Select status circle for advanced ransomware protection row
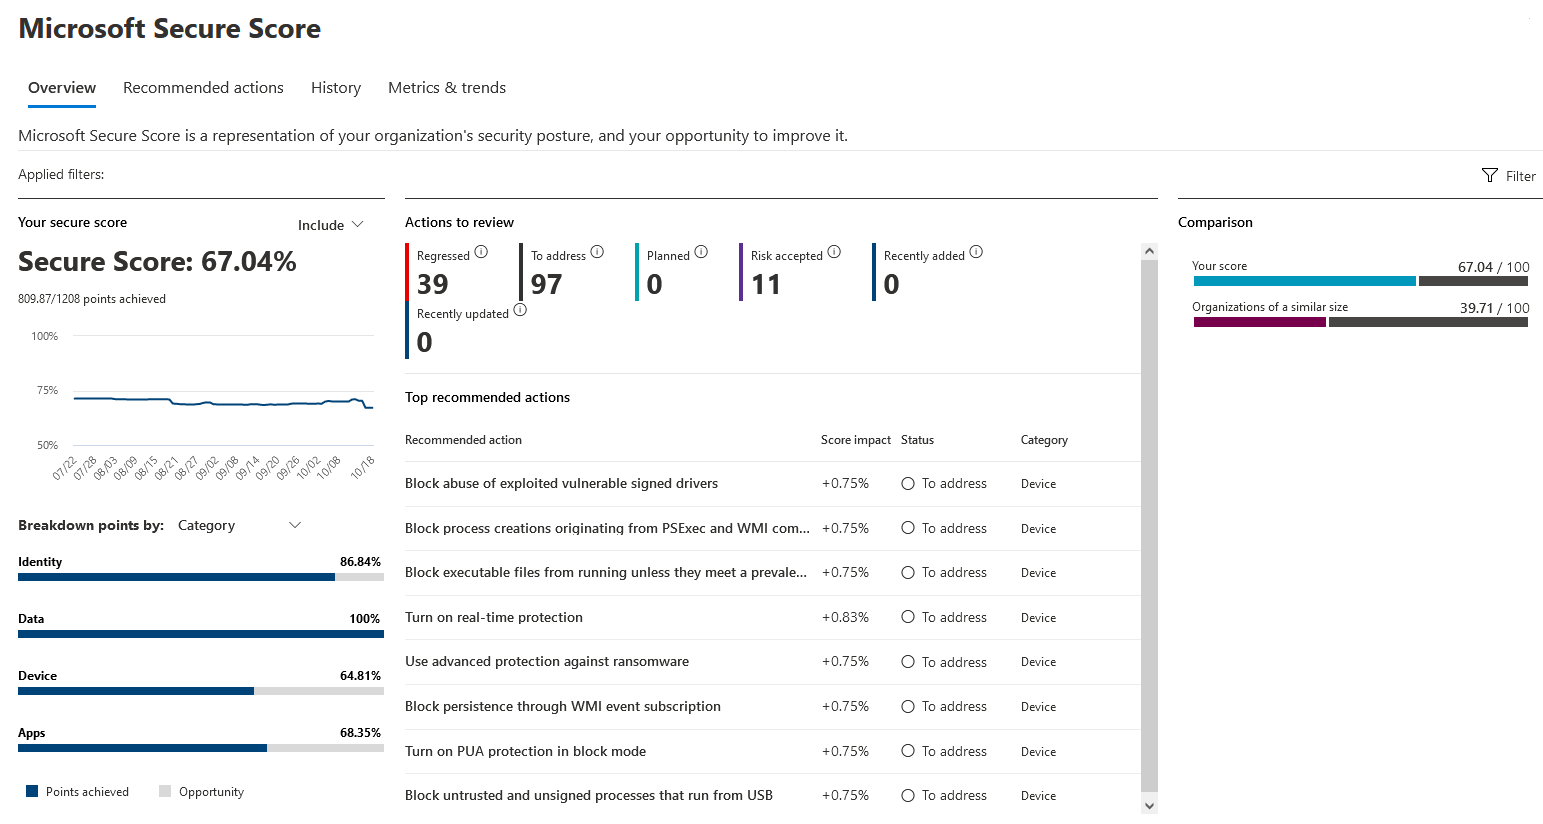The width and height of the screenshot is (1543, 824). tap(908, 662)
